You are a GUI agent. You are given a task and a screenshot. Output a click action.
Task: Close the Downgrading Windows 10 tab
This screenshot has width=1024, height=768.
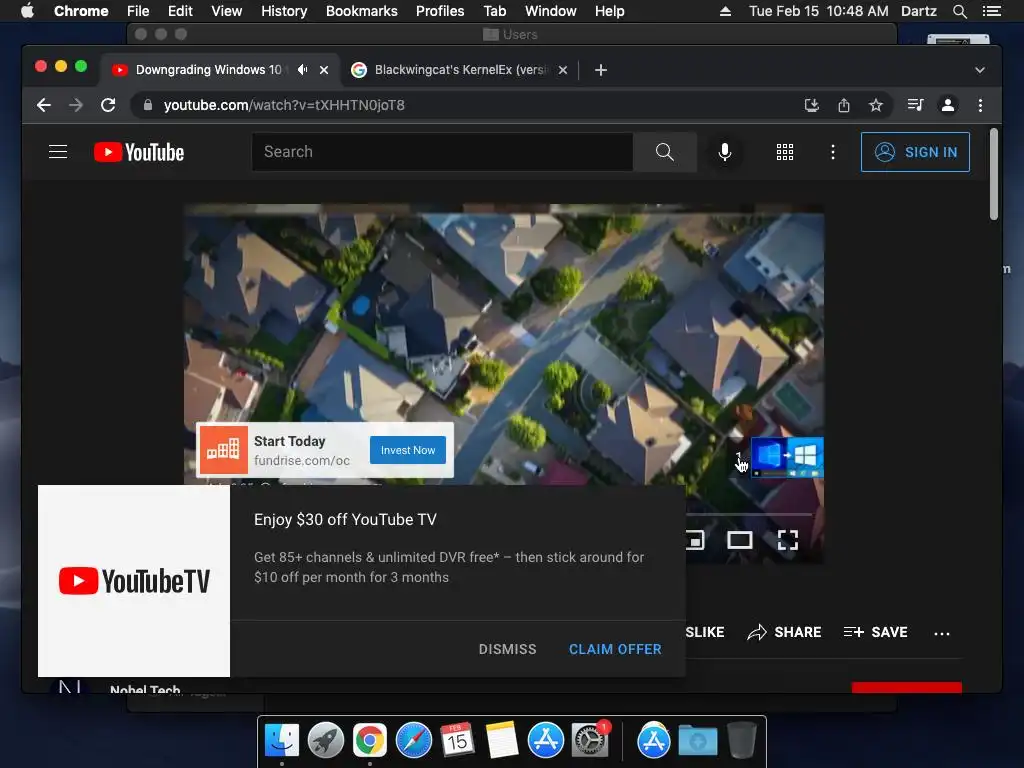point(324,70)
